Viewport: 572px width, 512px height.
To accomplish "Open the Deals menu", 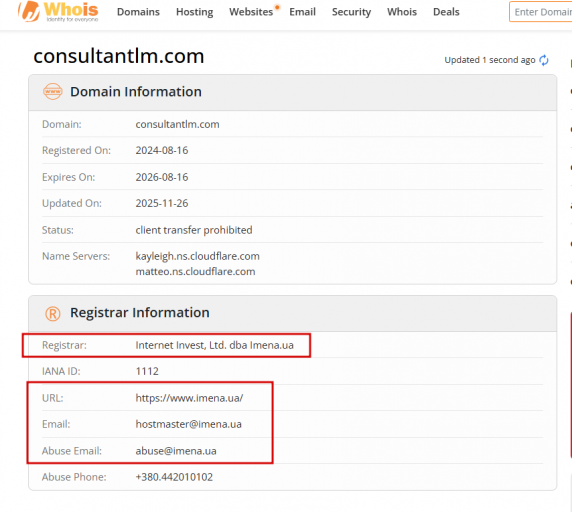I will point(446,12).
